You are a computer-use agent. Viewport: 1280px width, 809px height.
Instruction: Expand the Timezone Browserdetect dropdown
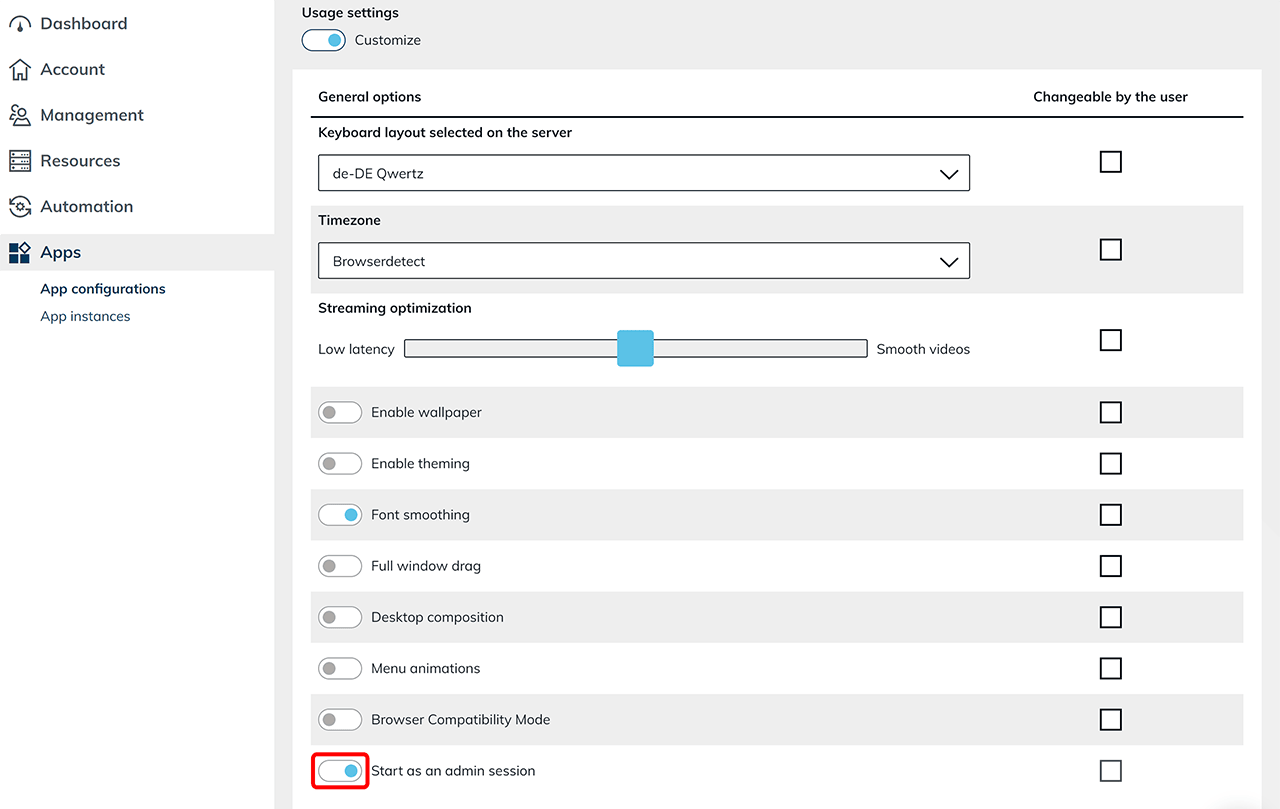643,262
